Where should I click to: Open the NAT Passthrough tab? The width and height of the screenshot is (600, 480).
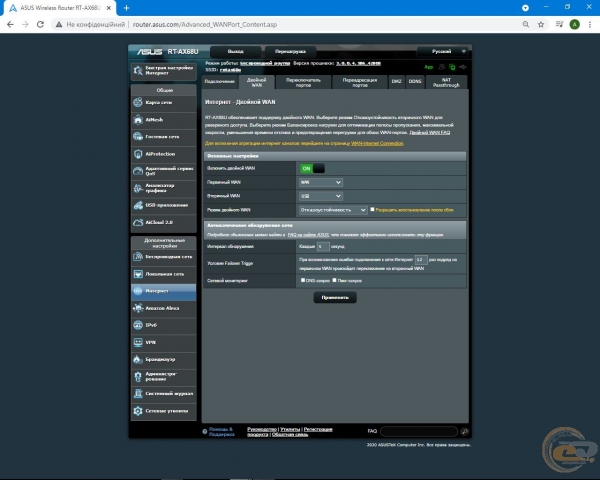(446, 82)
